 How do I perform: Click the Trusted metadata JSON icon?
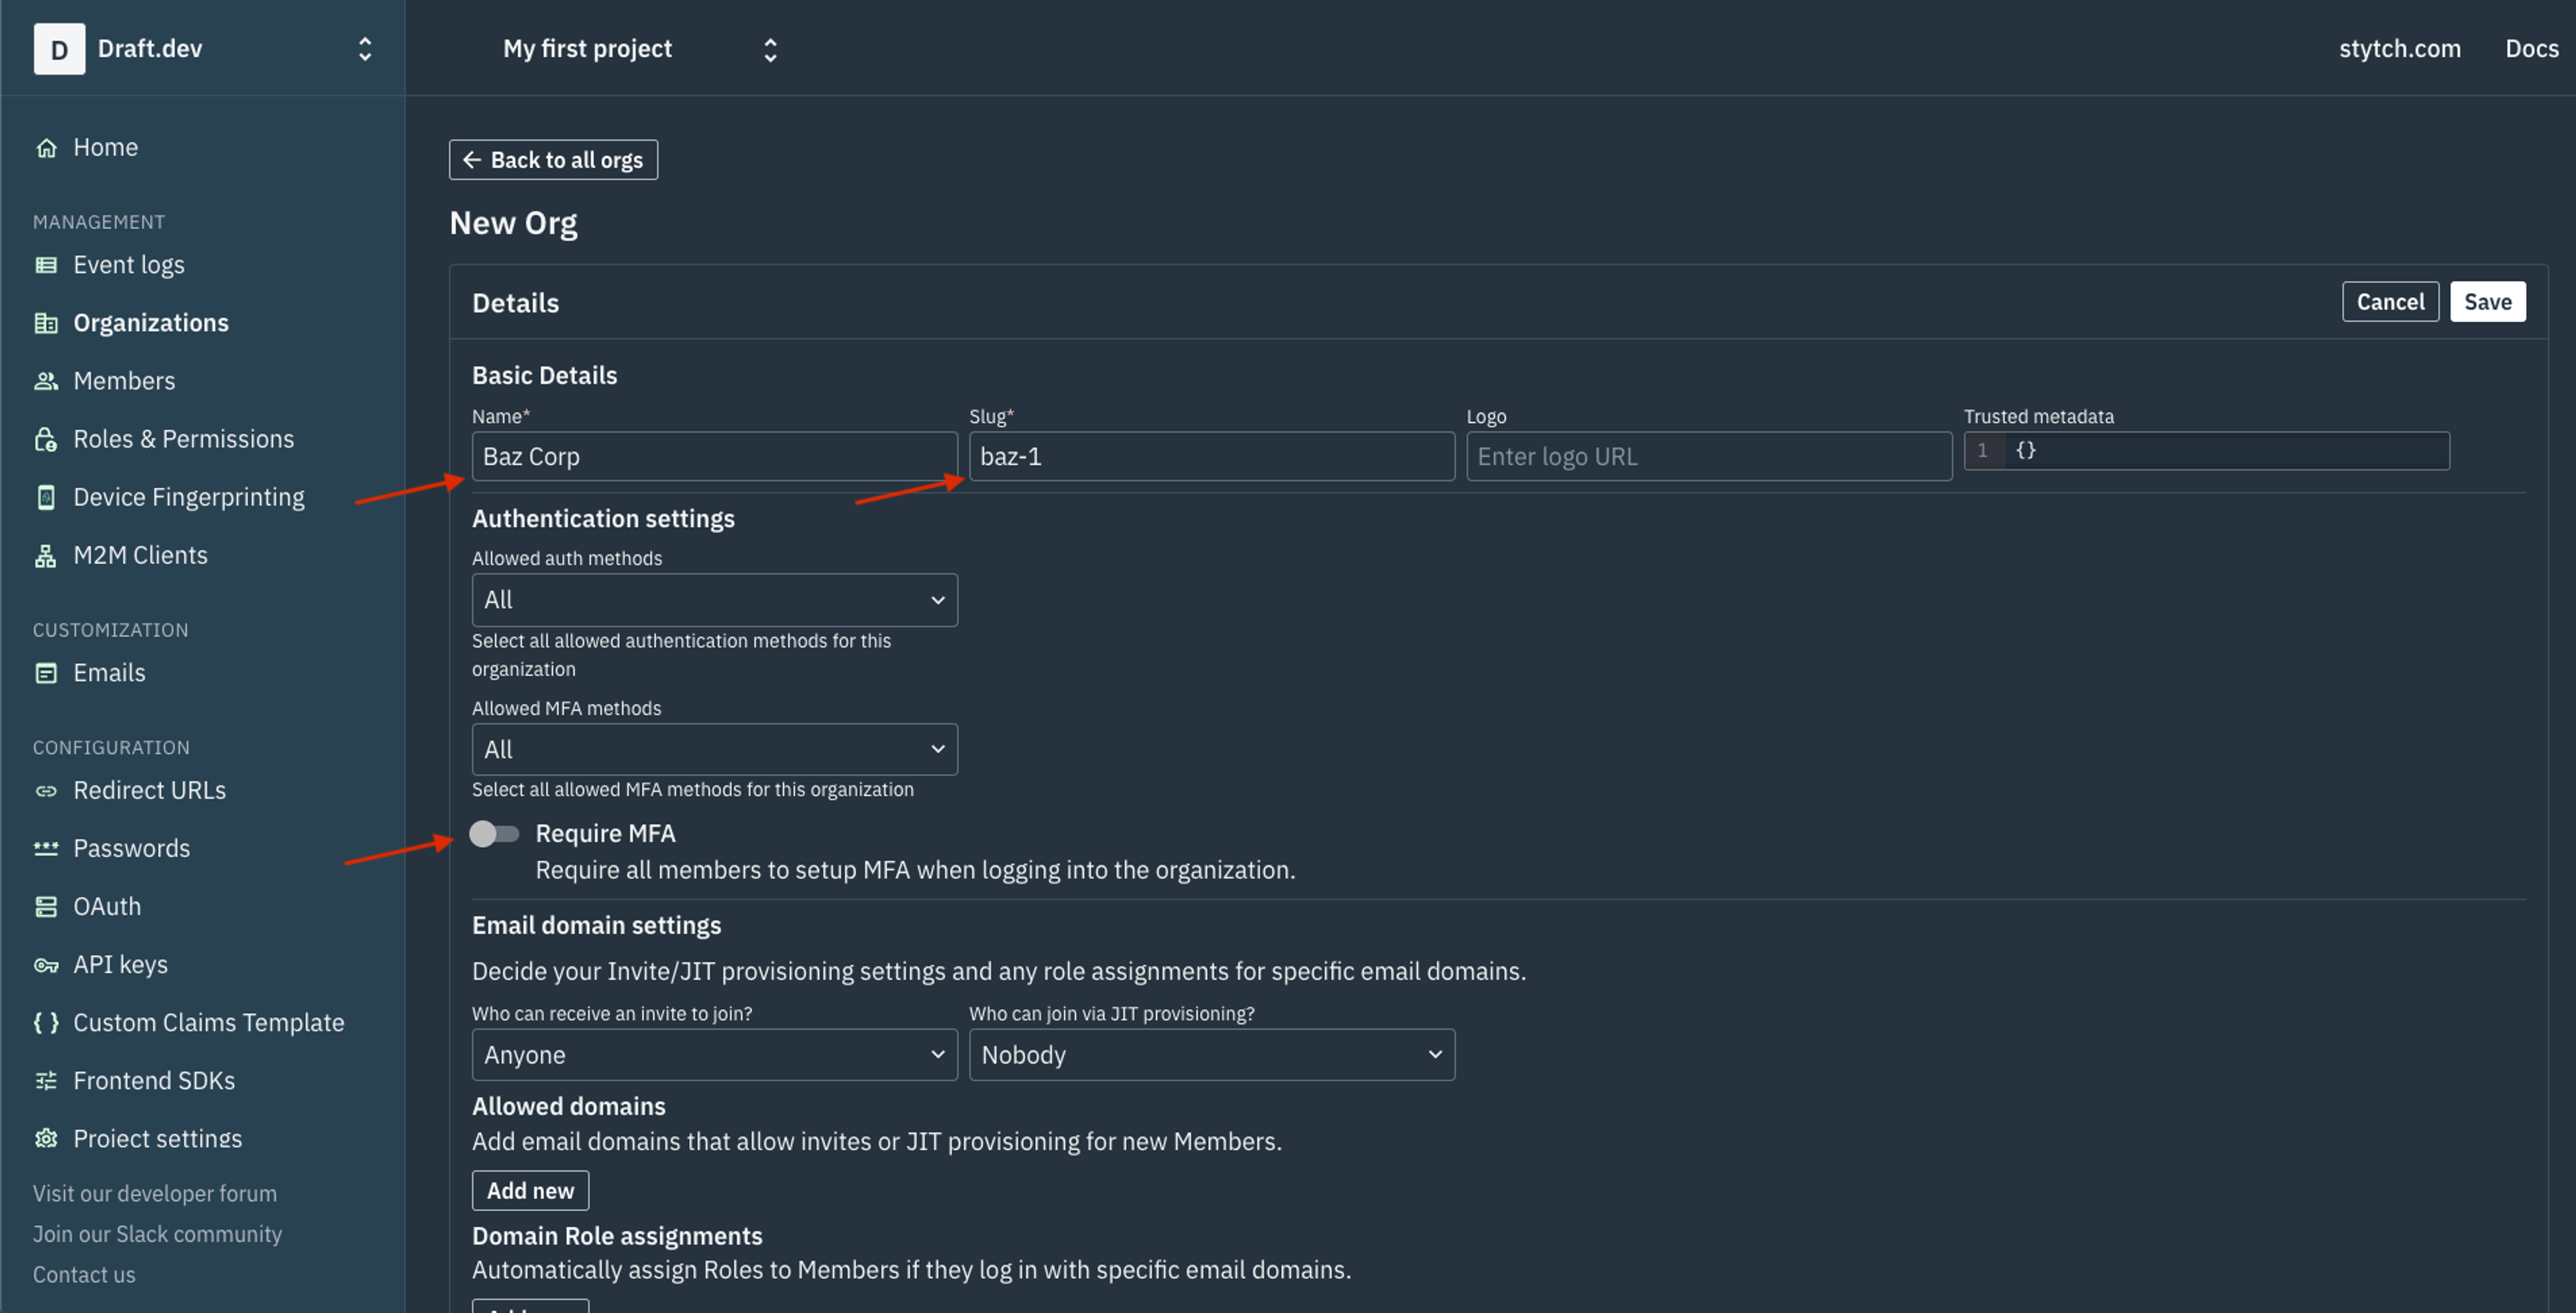click(x=2025, y=449)
